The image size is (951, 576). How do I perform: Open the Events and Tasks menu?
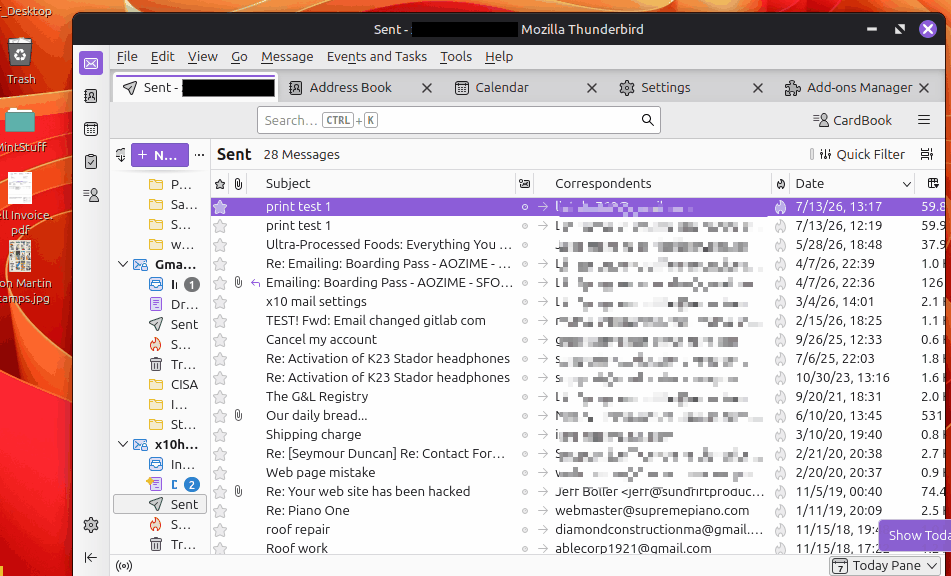377,56
